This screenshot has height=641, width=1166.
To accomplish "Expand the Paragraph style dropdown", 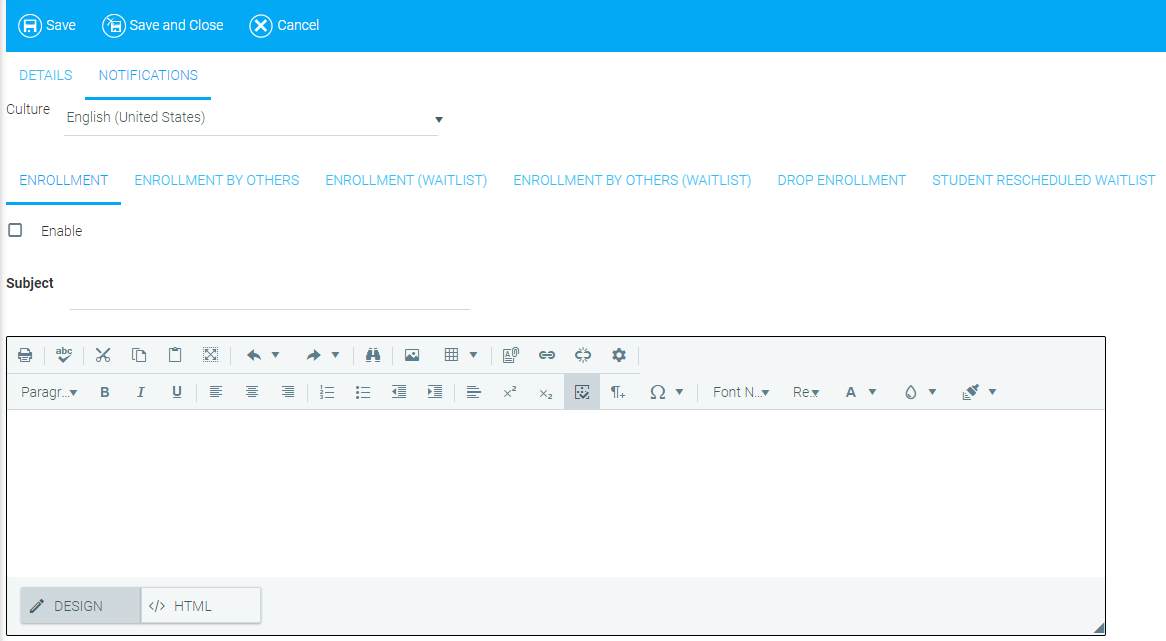I will pos(49,393).
